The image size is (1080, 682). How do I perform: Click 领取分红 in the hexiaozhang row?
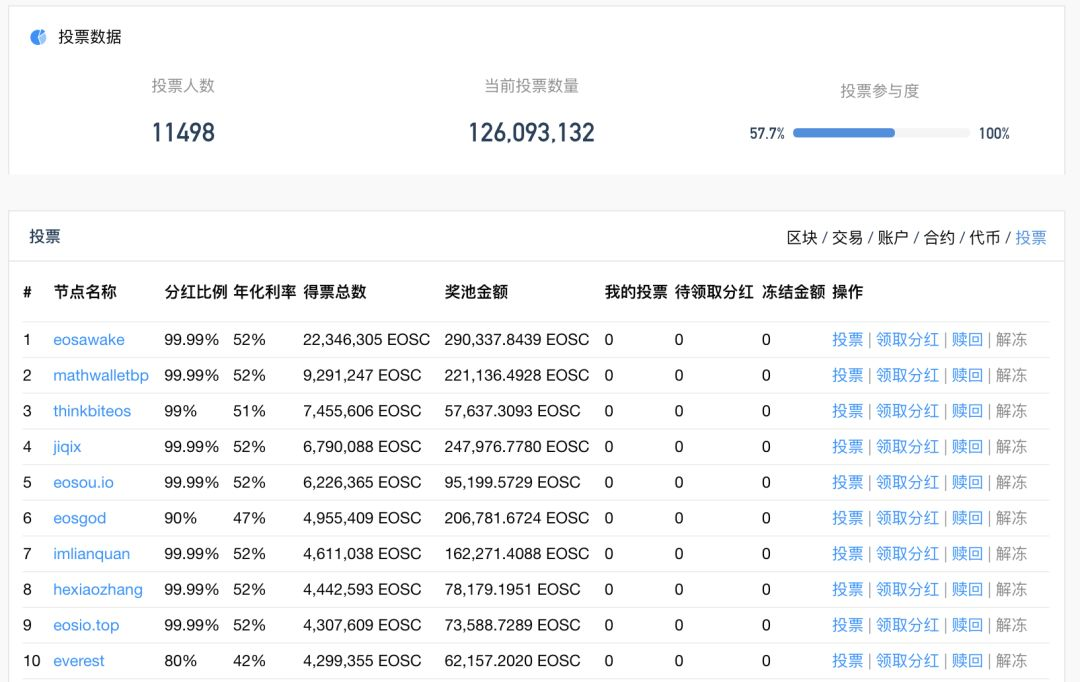(x=907, y=590)
